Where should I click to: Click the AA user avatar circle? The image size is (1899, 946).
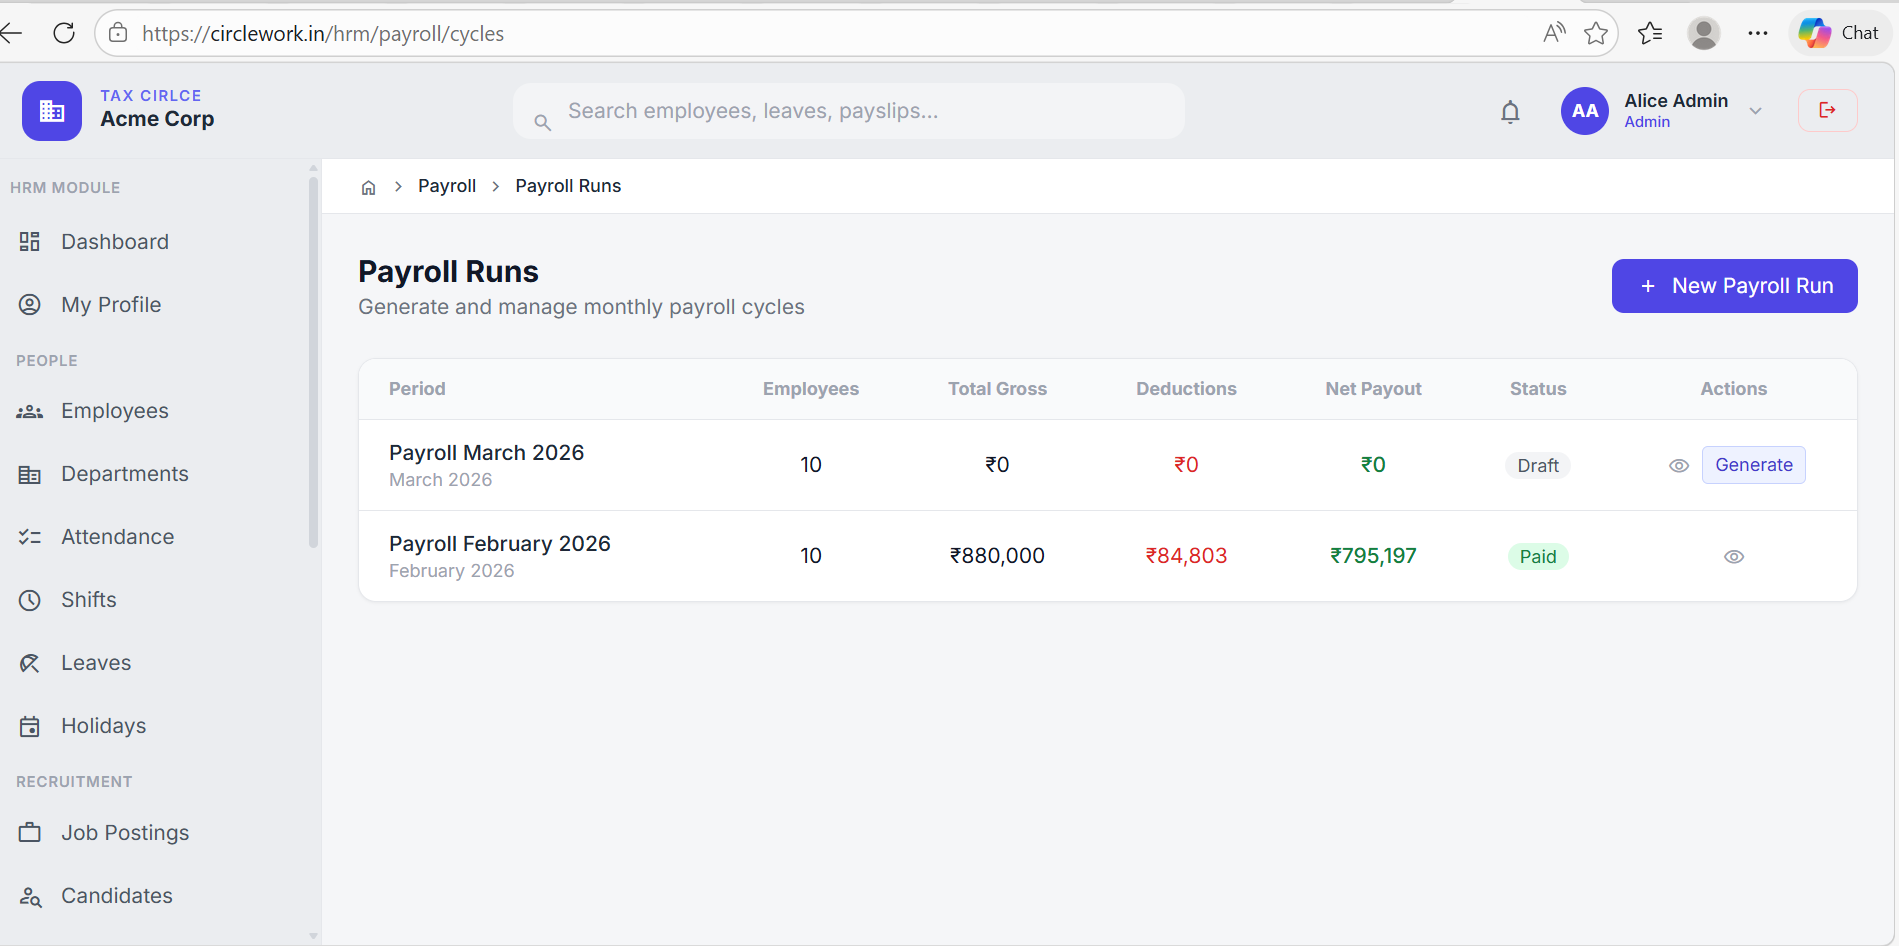(1584, 111)
